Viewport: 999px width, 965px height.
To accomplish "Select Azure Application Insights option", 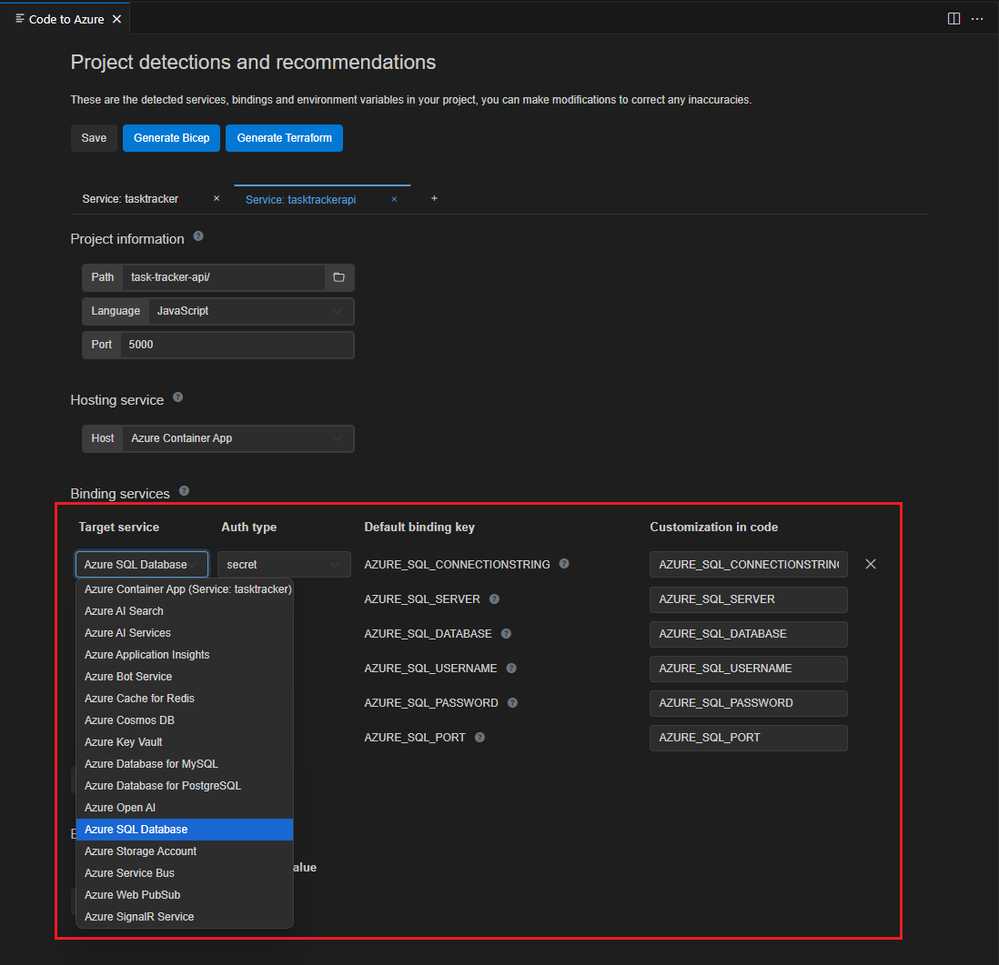I will [185, 655].
